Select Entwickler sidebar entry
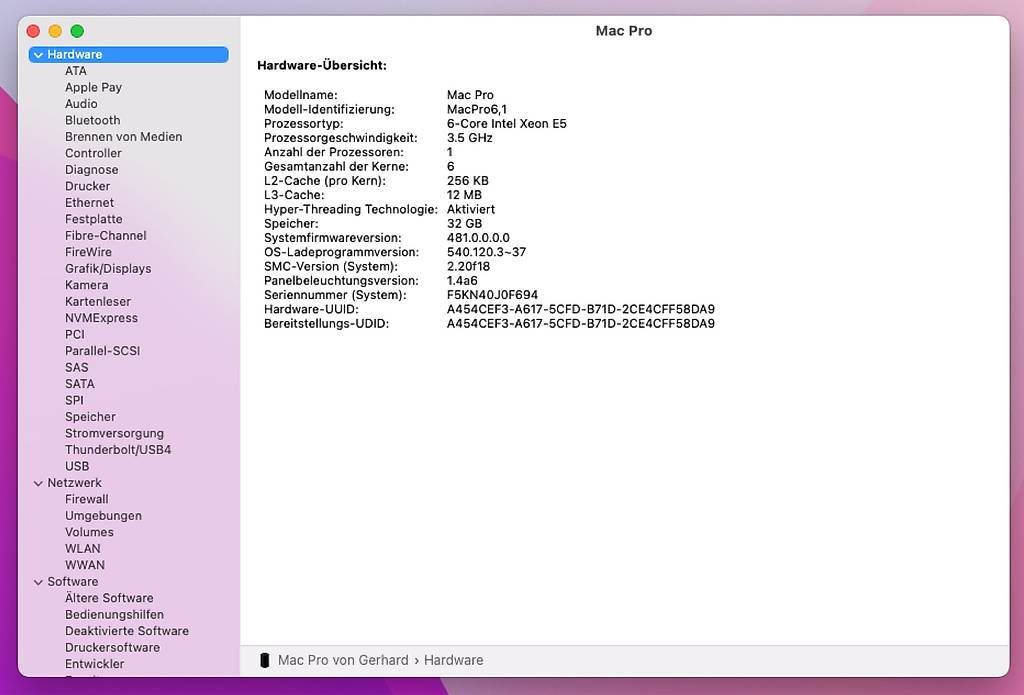This screenshot has width=1024, height=695. tap(95, 664)
